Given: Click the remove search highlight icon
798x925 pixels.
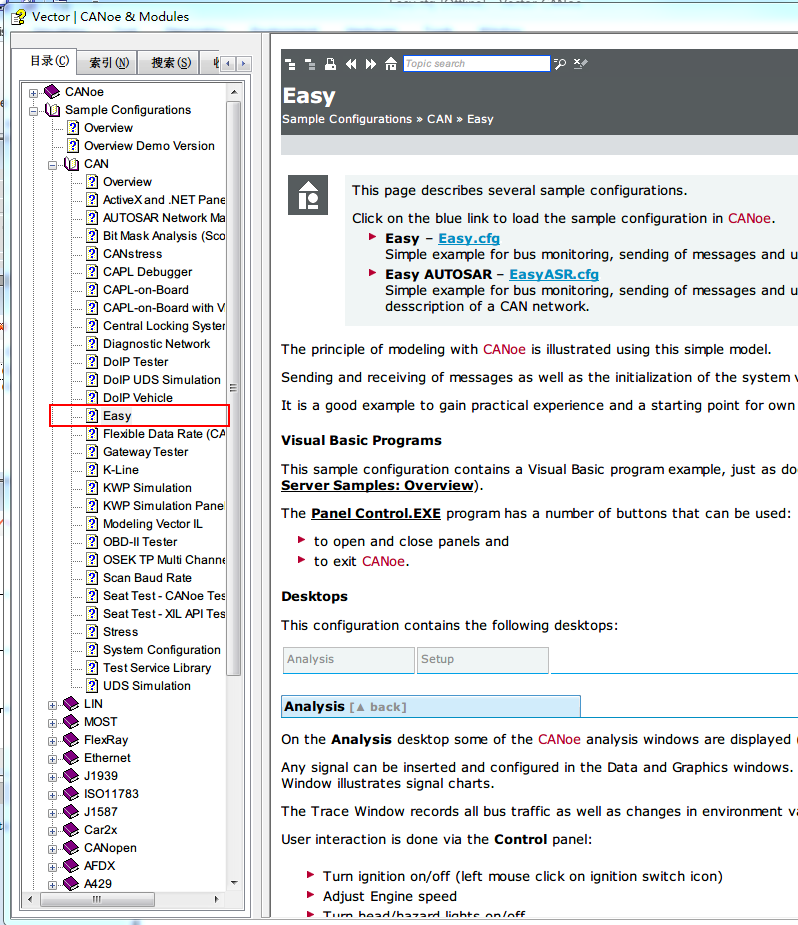Looking at the screenshot, I should tap(581, 64).
